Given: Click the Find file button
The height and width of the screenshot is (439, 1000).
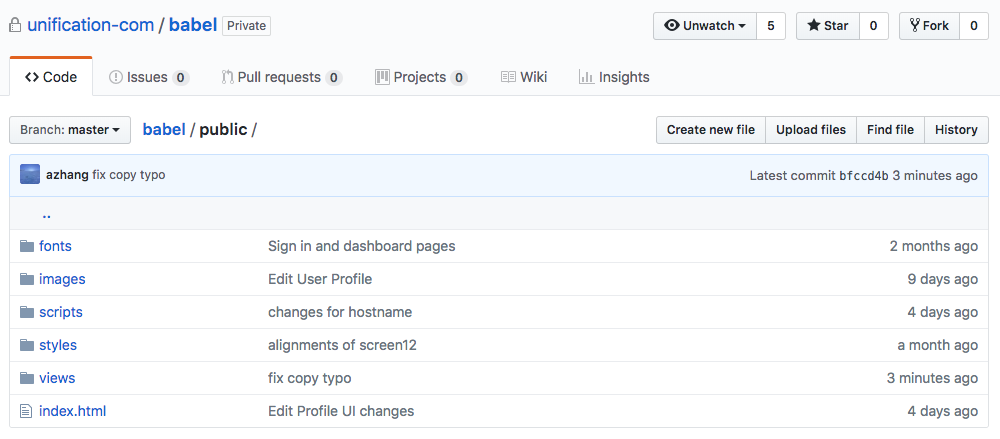Looking at the screenshot, I should pyautogui.click(x=890, y=130).
